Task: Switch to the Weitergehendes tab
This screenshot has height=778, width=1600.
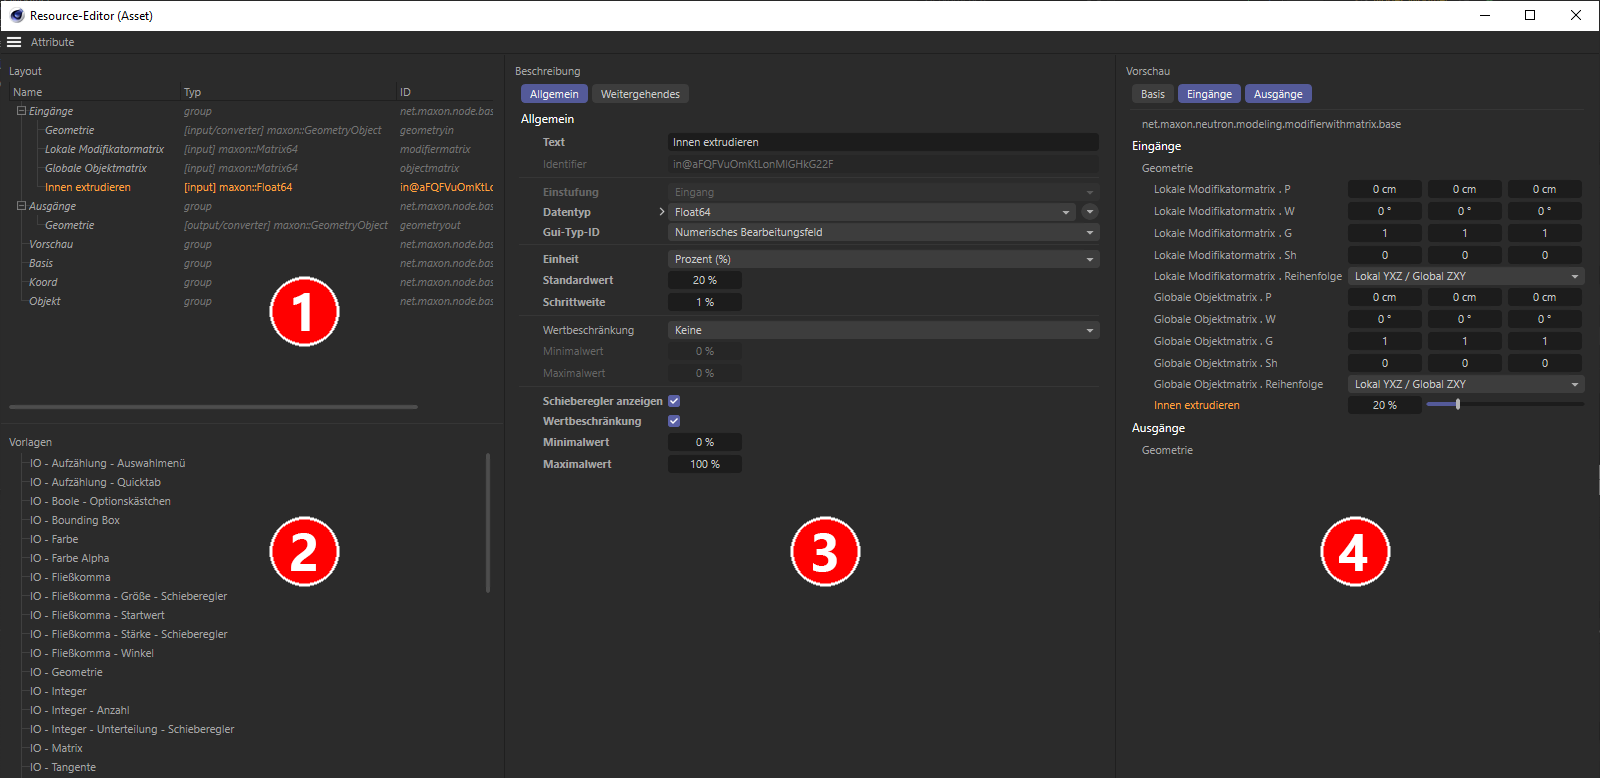Action: 640,94
